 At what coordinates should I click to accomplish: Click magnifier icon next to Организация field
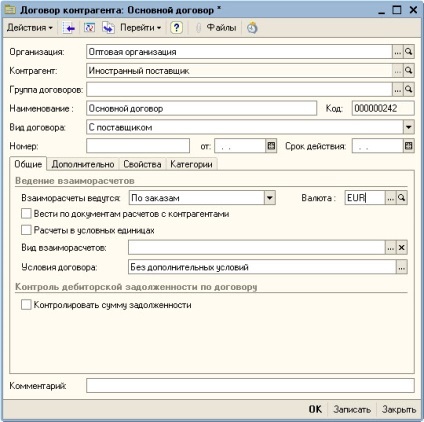click(408, 52)
